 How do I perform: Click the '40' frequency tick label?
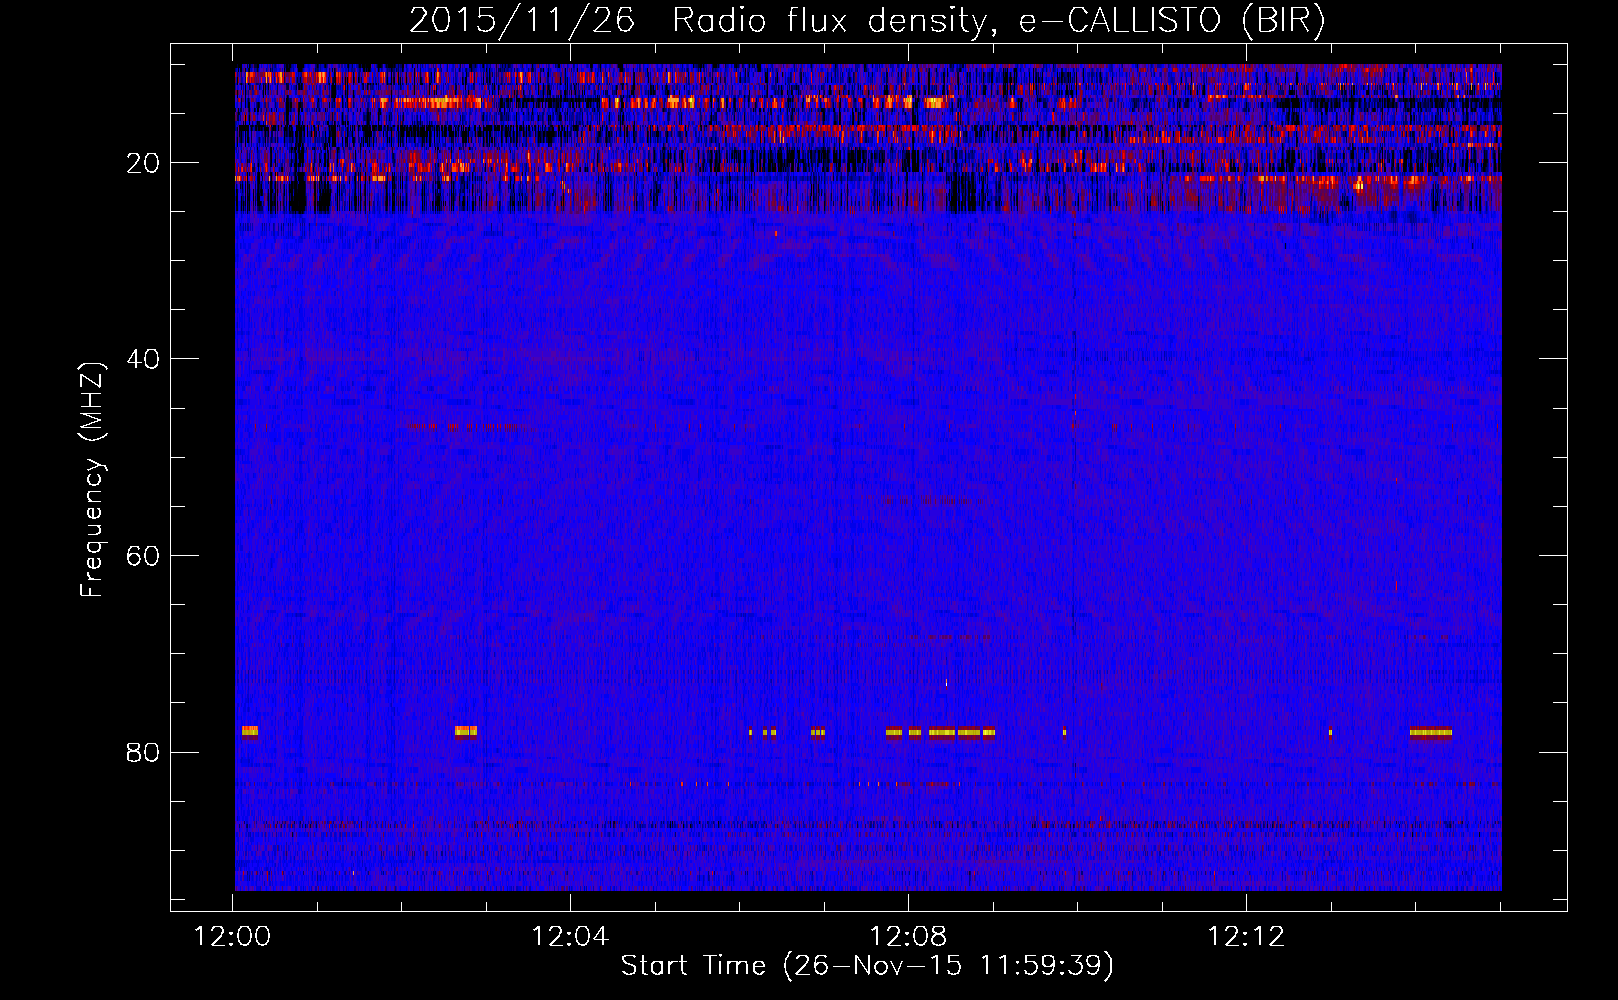point(143,359)
